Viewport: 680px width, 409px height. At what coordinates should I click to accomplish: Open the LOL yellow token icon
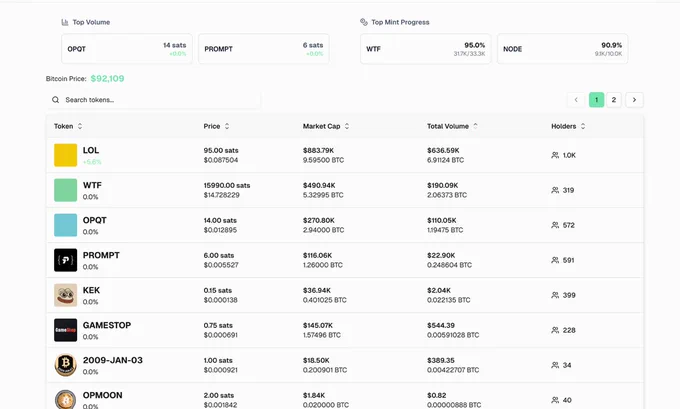(65, 155)
